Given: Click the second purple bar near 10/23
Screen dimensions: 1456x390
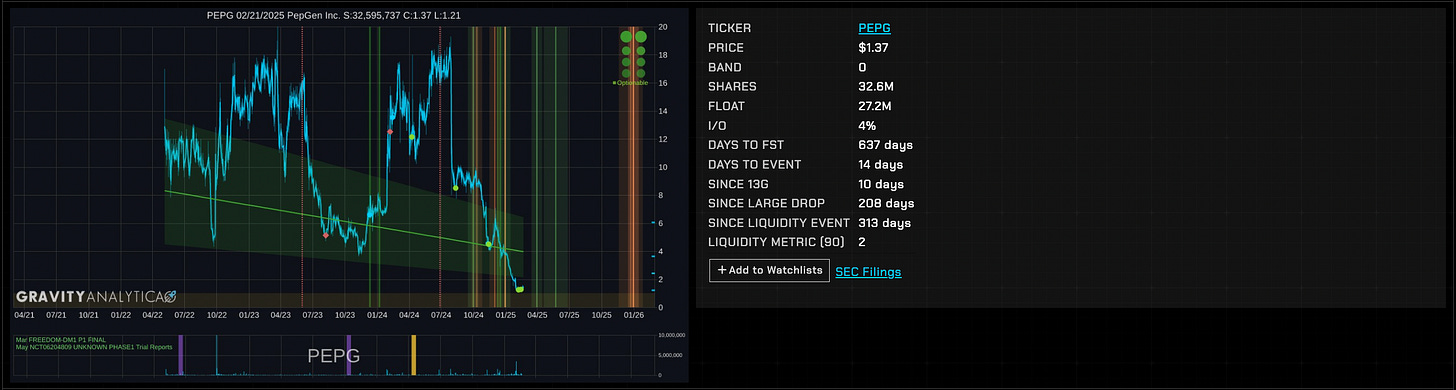Looking at the screenshot, I should pyautogui.click(x=348, y=355).
